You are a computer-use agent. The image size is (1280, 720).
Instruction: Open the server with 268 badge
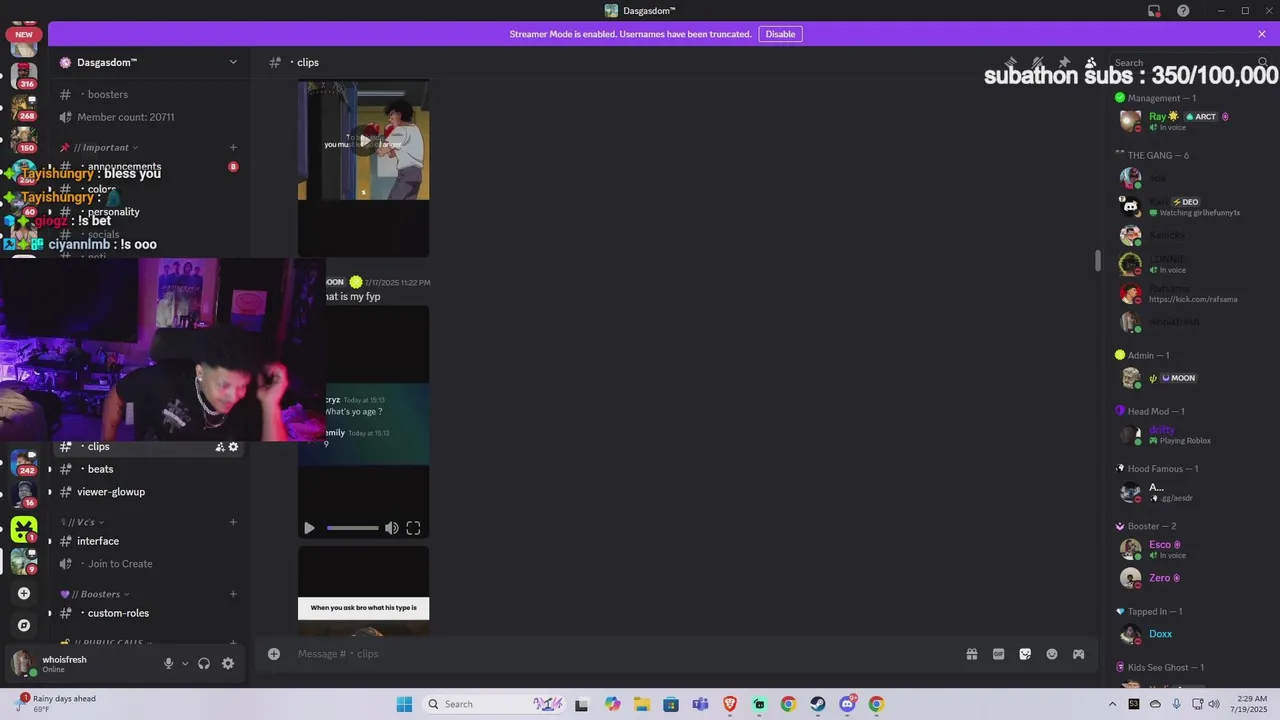click(24, 108)
